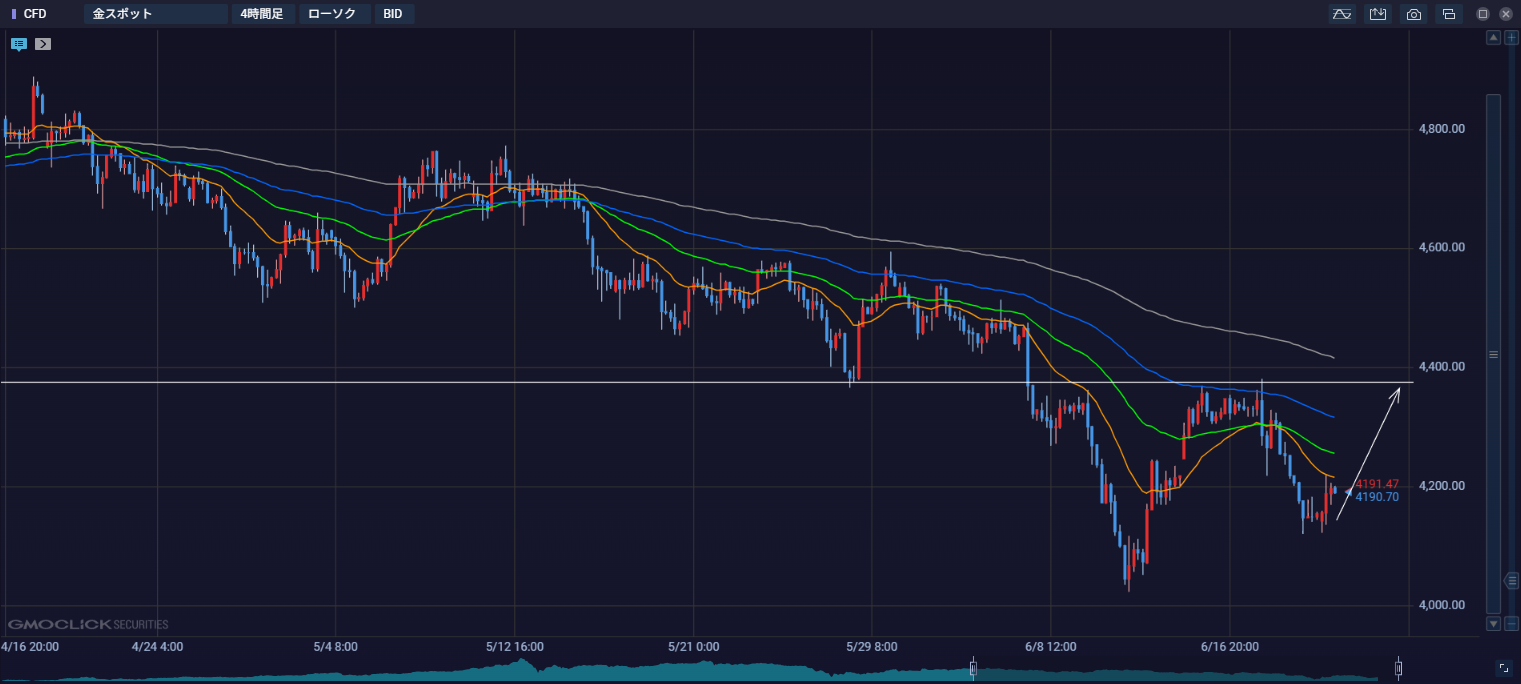Switch the BID price selector
This screenshot has width=1521, height=684.
click(394, 14)
